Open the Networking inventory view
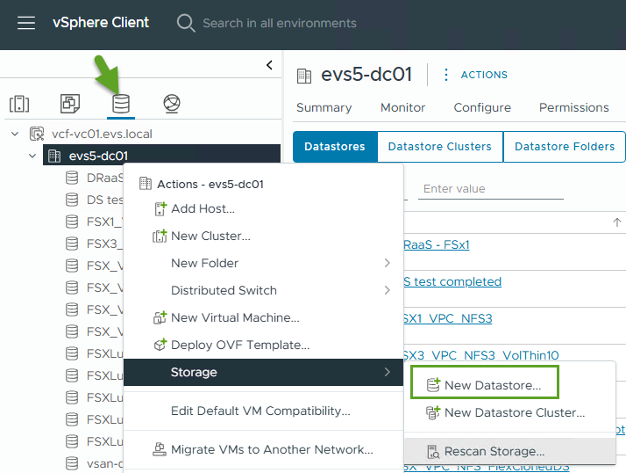Viewport: 626px width, 474px height. click(171, 103)
